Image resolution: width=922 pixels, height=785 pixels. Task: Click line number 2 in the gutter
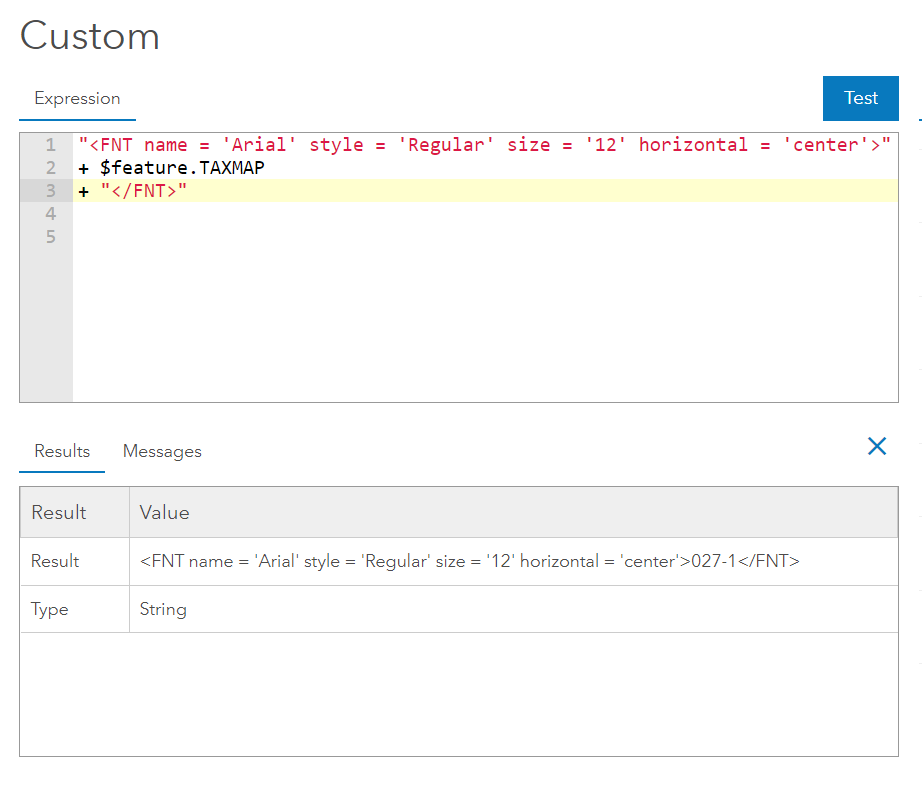50,168
